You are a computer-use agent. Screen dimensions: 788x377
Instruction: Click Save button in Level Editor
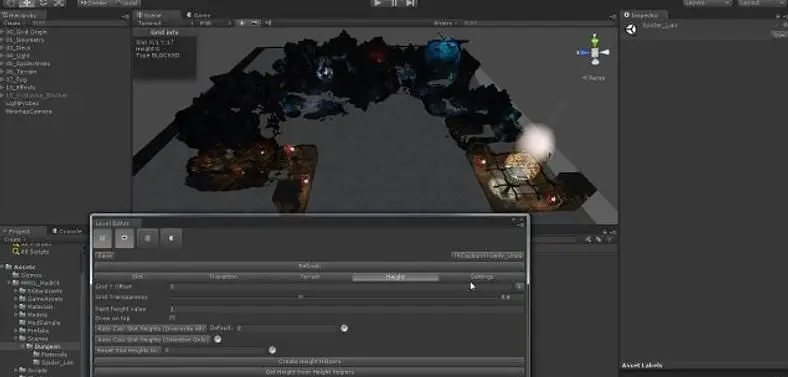coord(105,255)
